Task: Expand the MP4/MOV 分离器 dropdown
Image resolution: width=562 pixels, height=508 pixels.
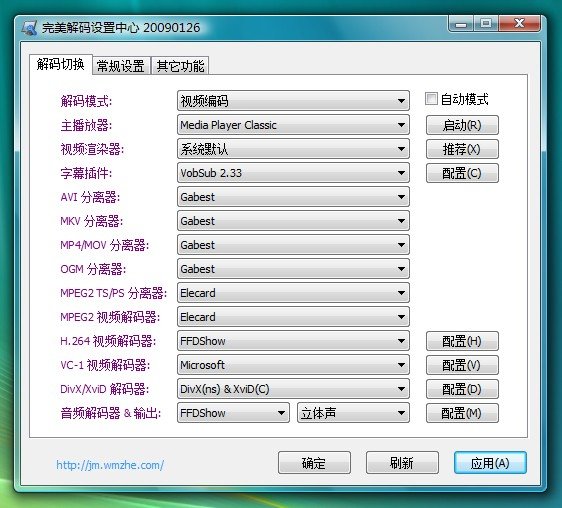Action: [293, 245]
